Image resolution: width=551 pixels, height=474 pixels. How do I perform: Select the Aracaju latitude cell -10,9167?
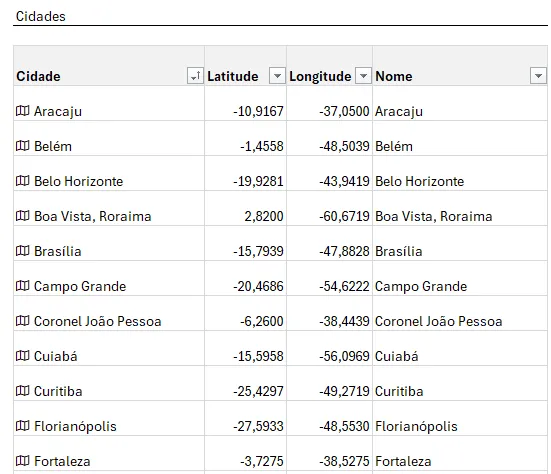click(245, 104)
